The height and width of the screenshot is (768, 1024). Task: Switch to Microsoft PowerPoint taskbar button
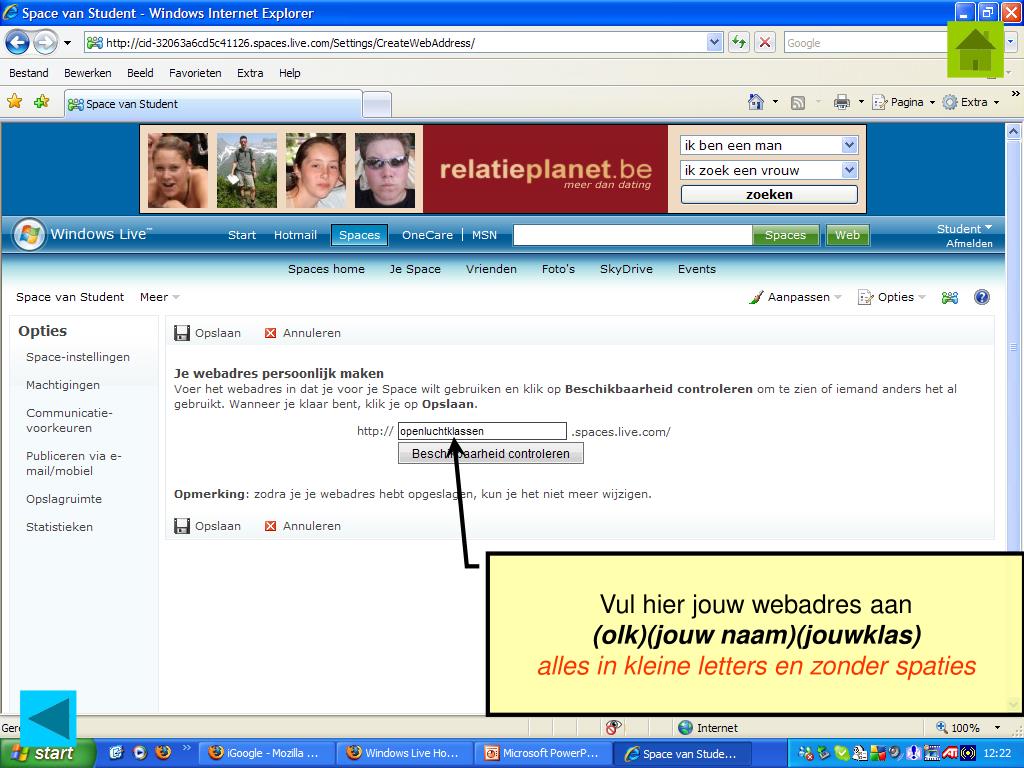pyautogui.click(x=543, y=753)
